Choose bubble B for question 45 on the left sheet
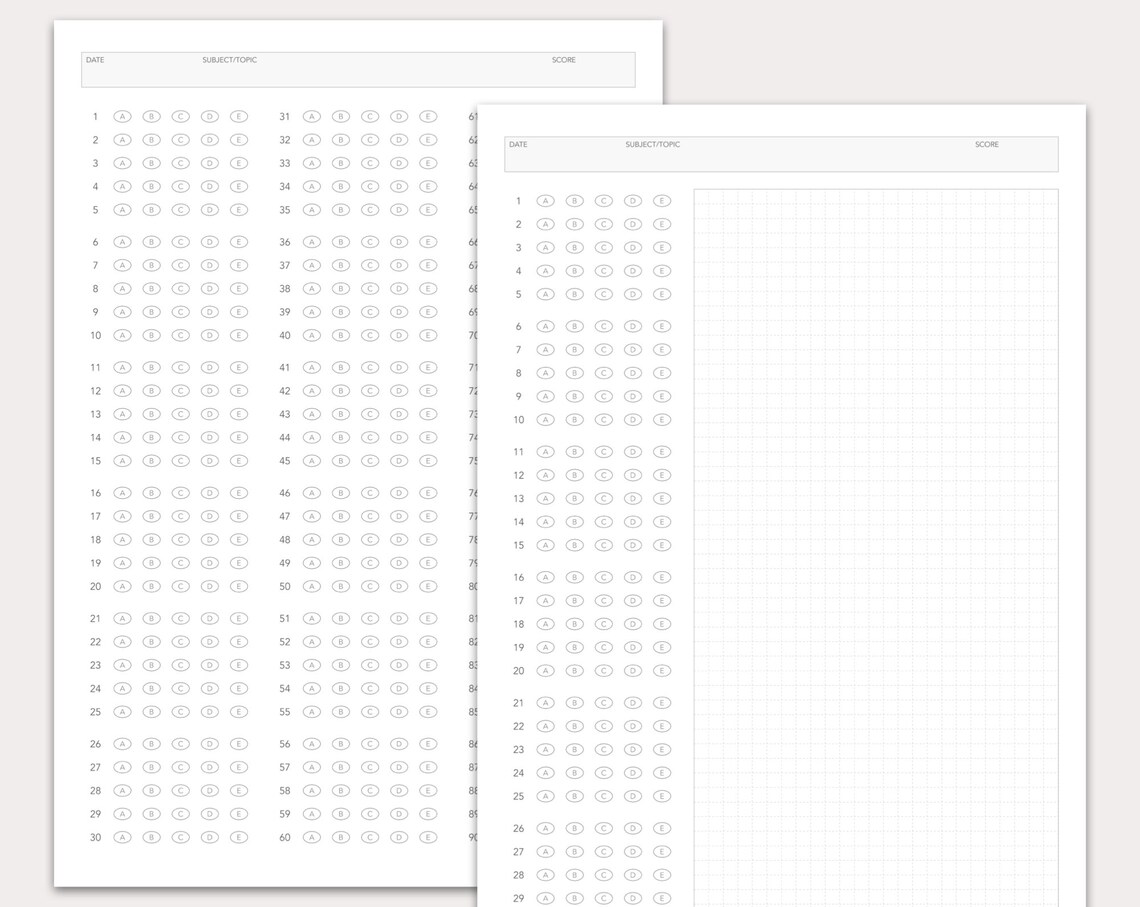The width and height of the screenshot is (1140, 907). (341, 461)
